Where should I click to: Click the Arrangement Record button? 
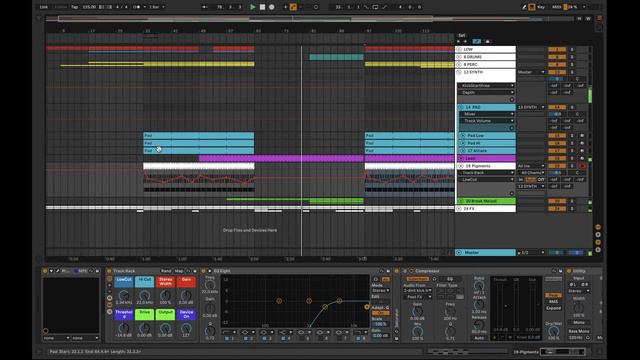click(x=272, y=7)
